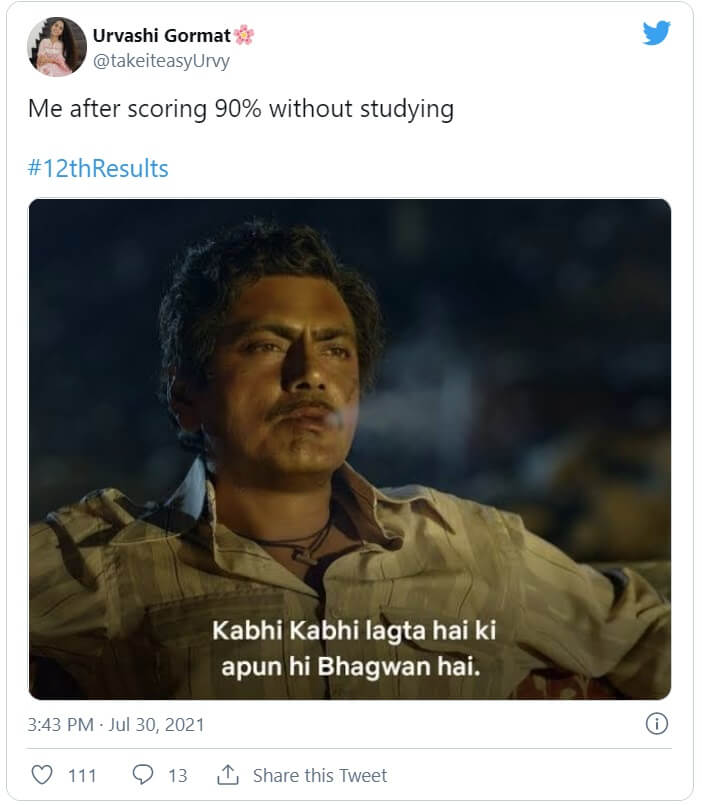Image resolution: width=702 pixels, height=805 pixels.
Task: Click the 111 likes count
Action: pyautogui.click(x=82, y=775)
